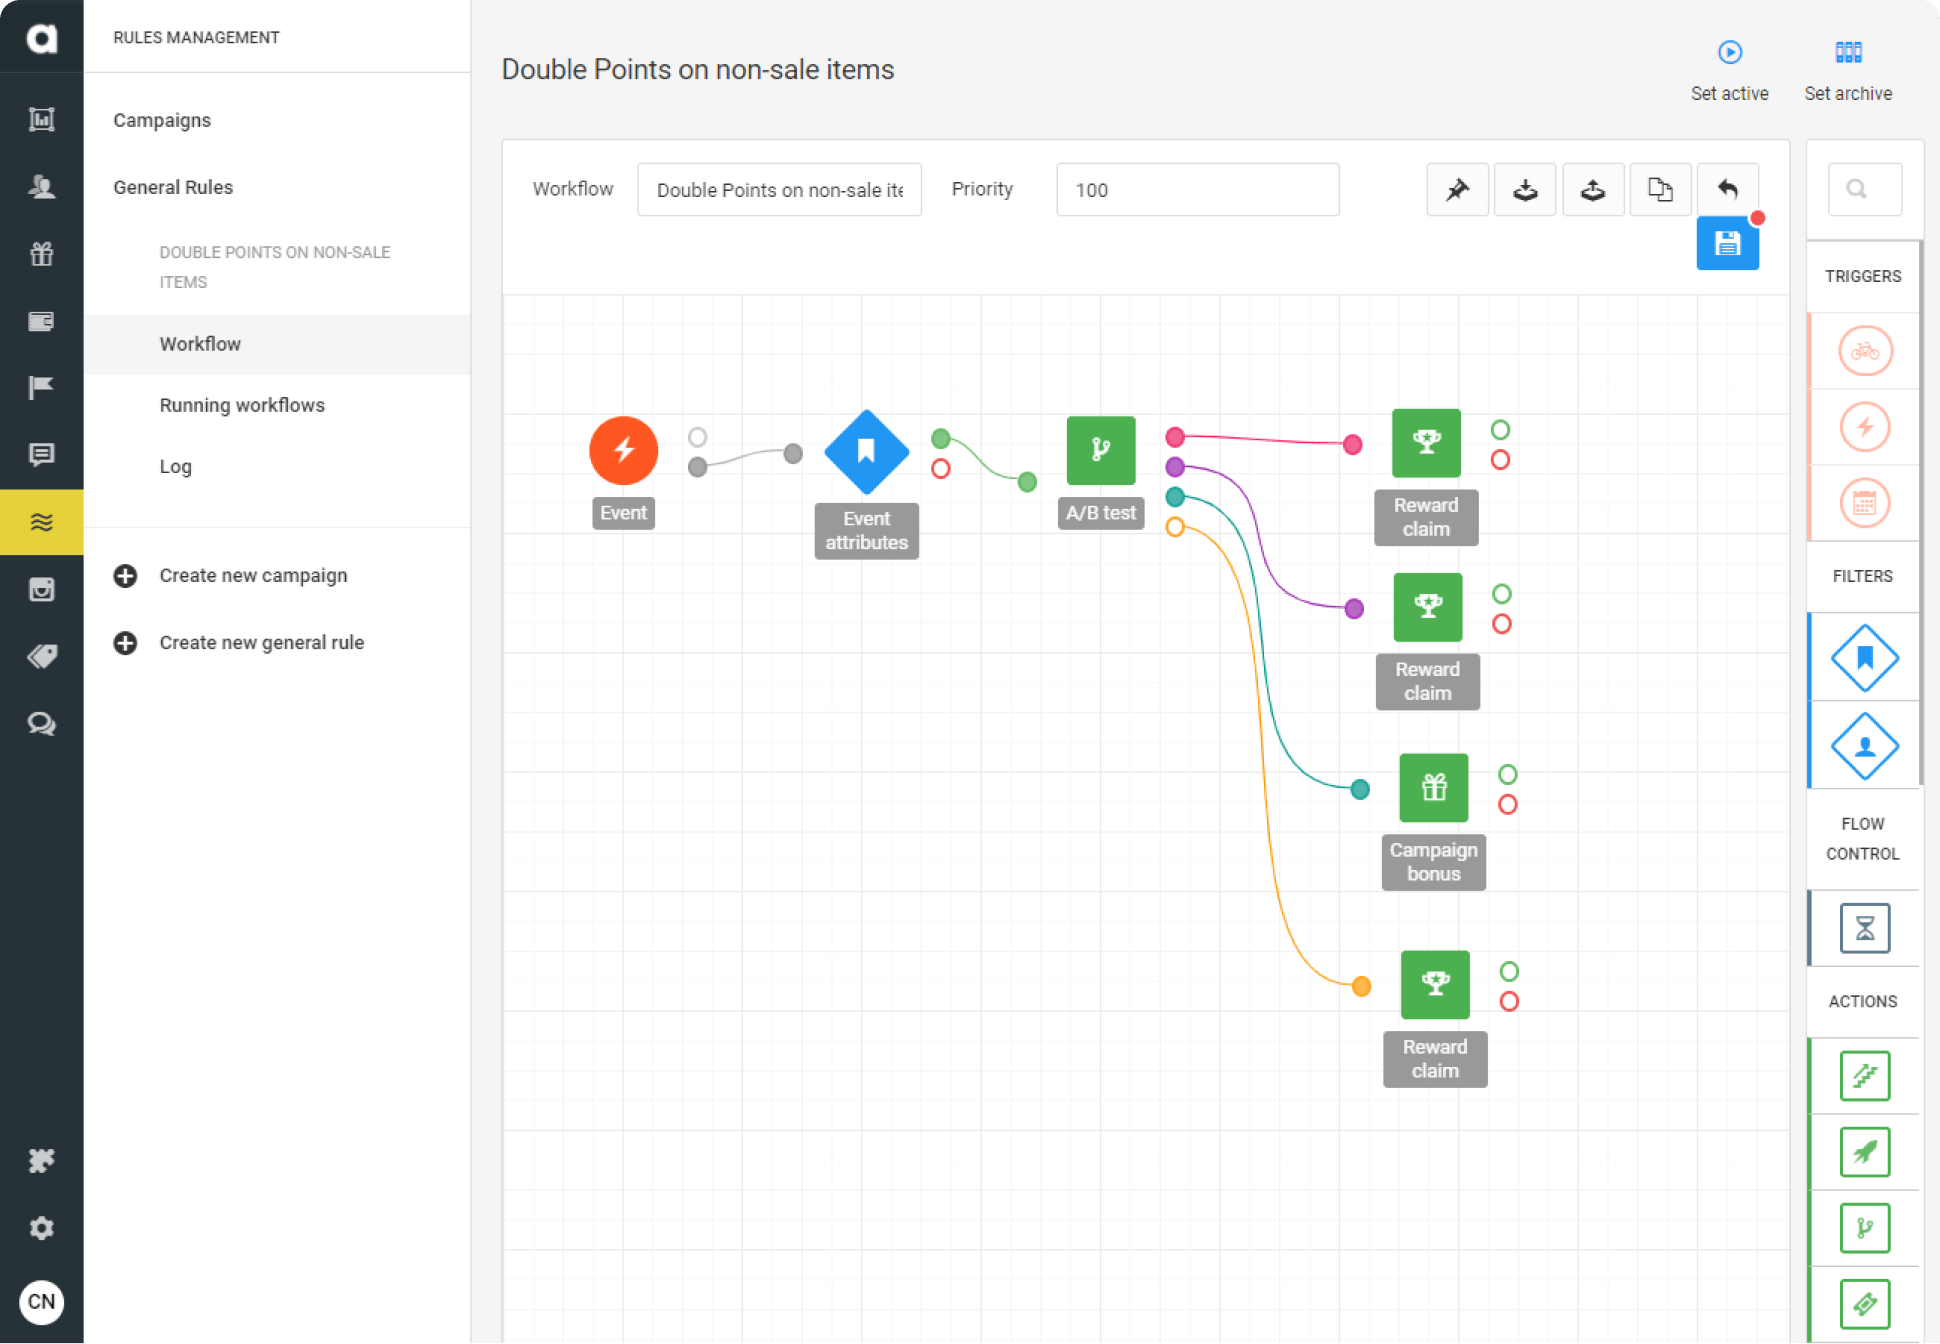The image size is (1940, 1344).
Task: Expand the General Rules section
Action: pyautogui.click(x=173, y=187)
